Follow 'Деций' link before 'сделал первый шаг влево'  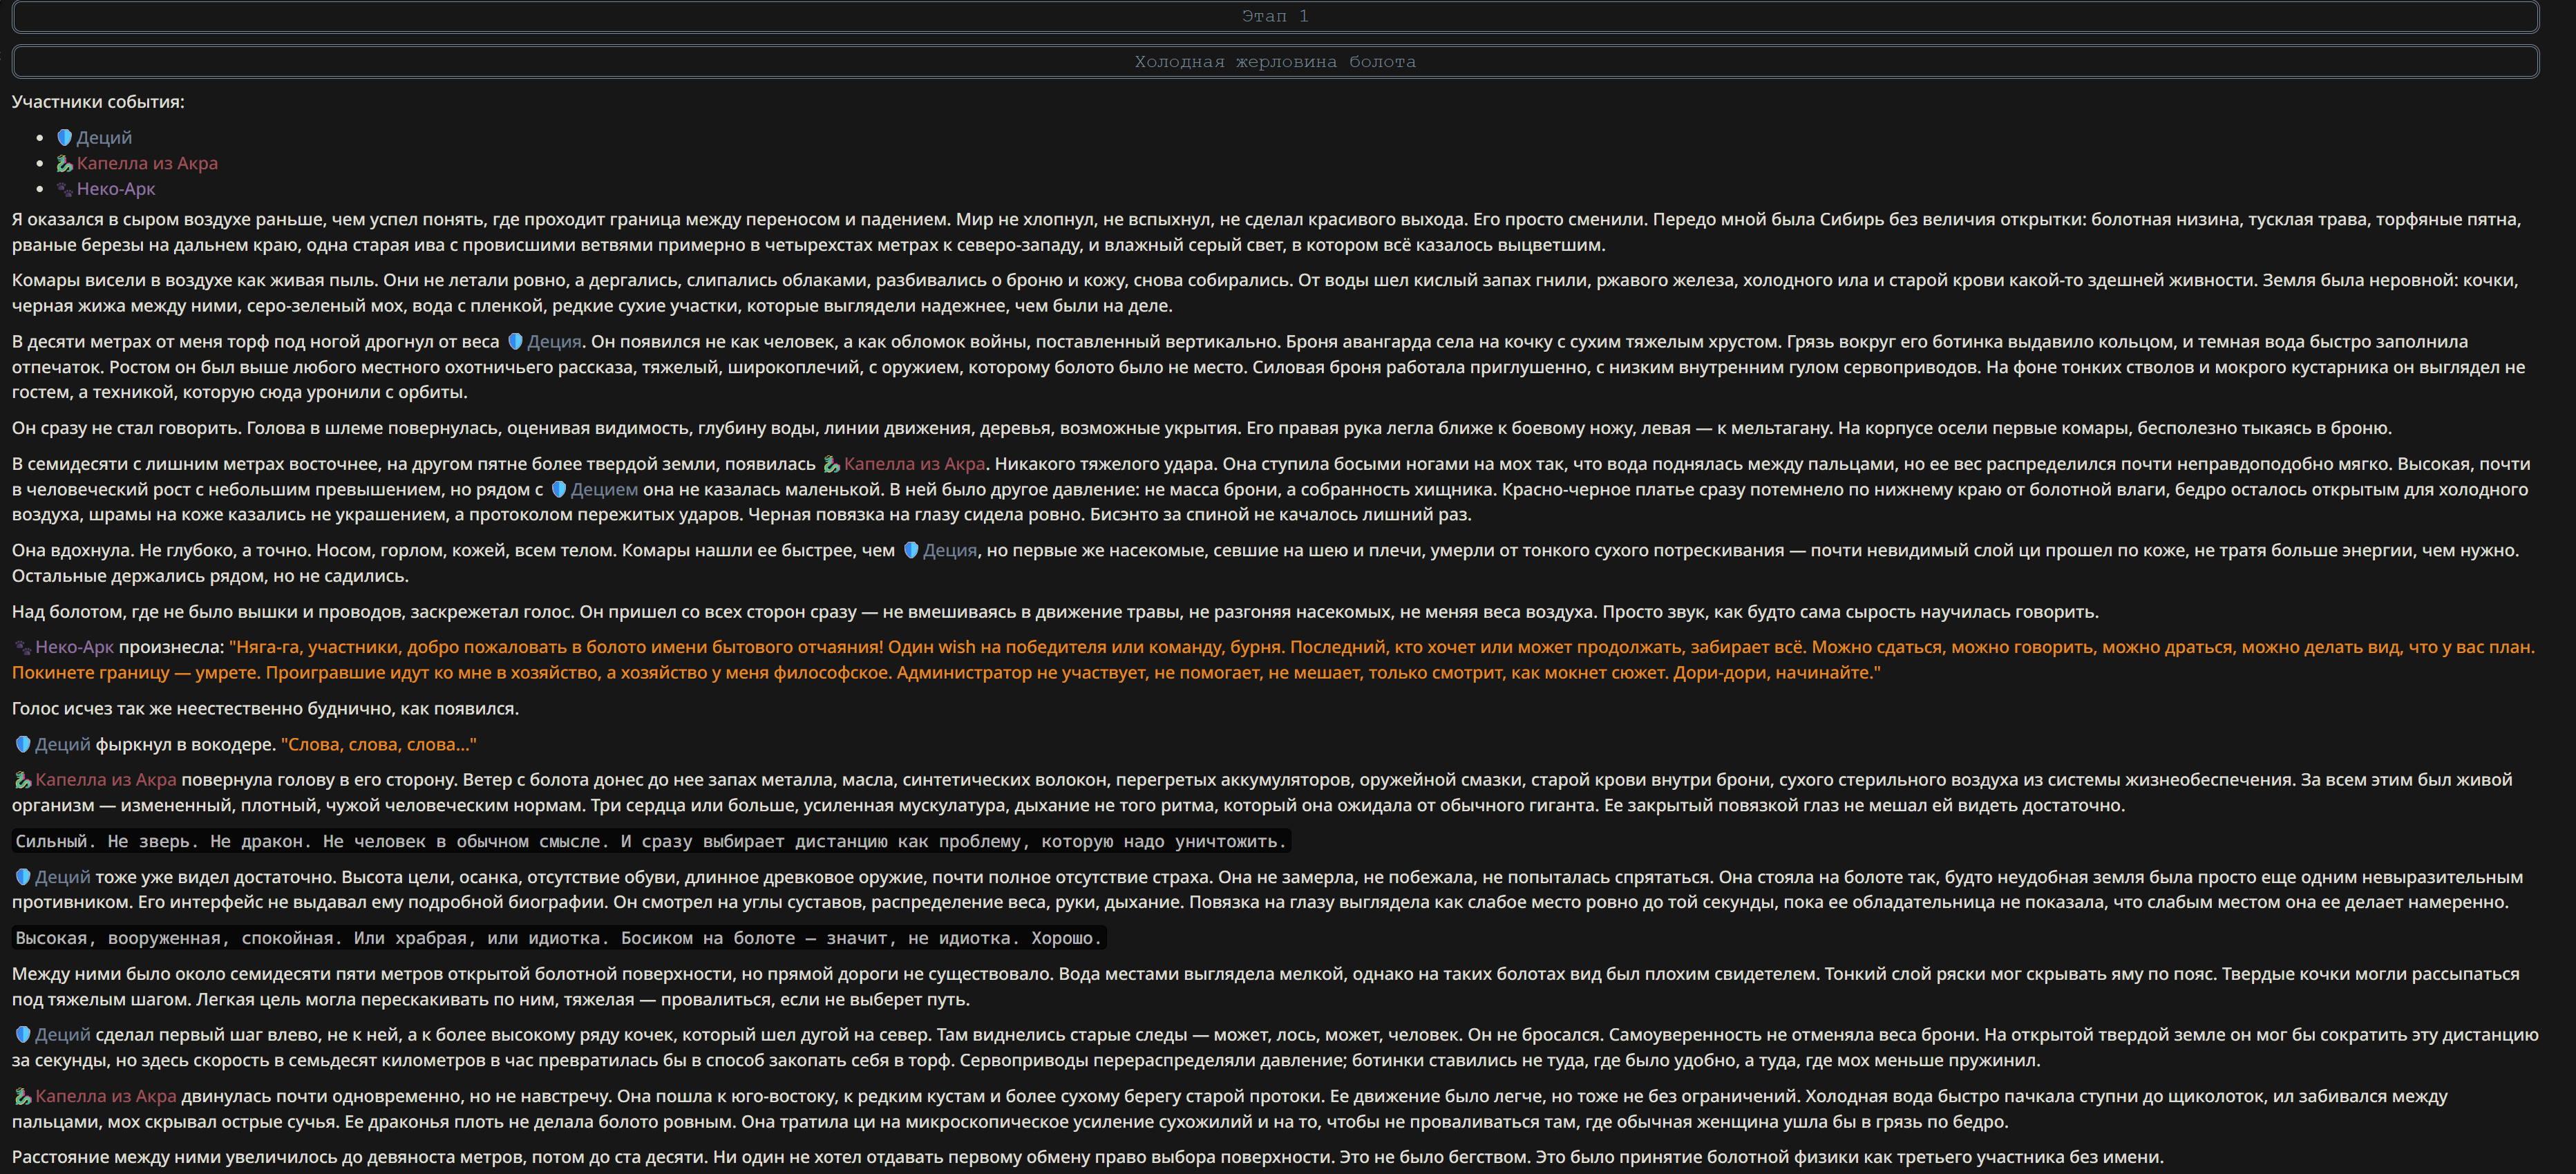[63, 1034]
